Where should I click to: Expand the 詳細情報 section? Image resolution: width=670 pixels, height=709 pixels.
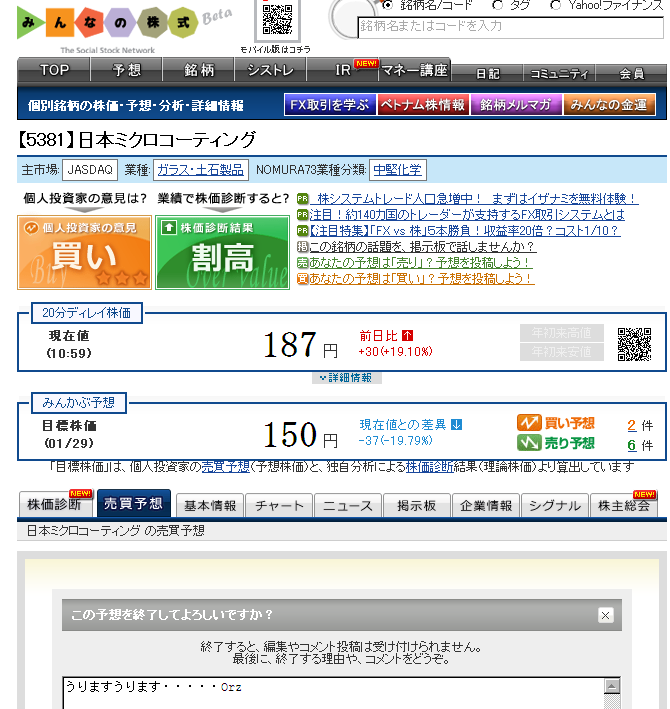[347, 378]
